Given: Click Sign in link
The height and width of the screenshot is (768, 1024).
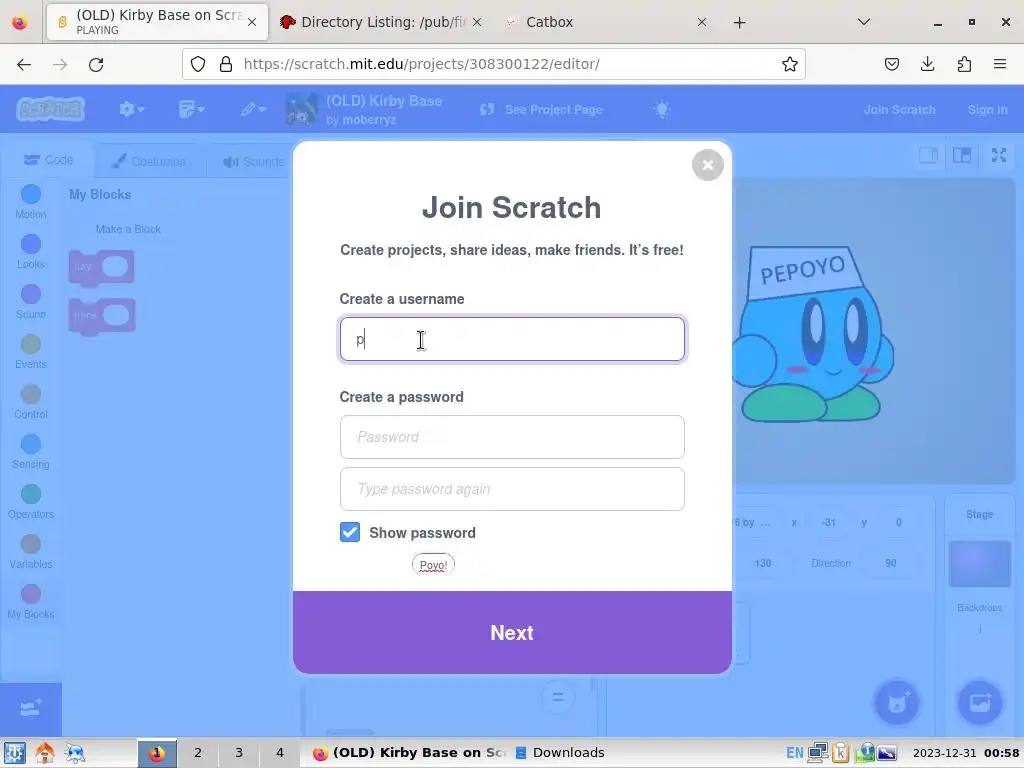Looking at the screenshot, I should point(987,110).
